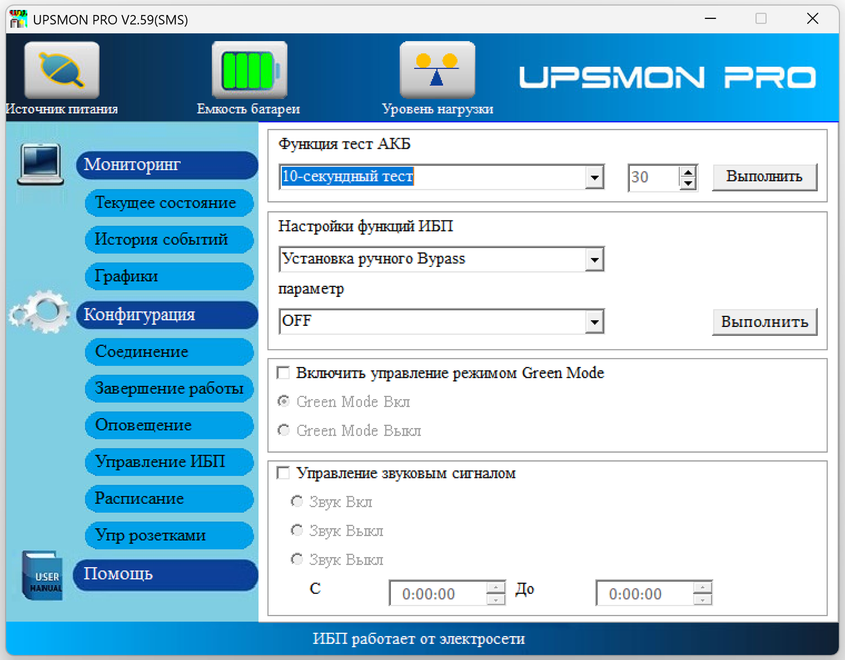Enable Green Mode control checkbox
The width and height of the screenshot is (845, 660).
[283, 373]
